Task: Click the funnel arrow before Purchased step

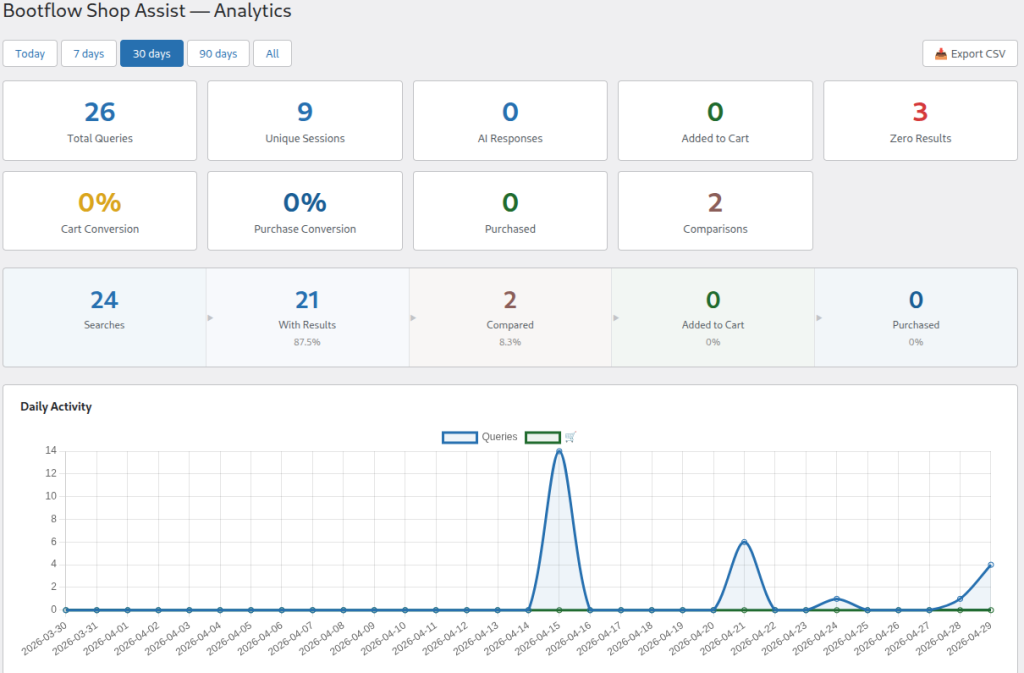Action: point(819,318)
